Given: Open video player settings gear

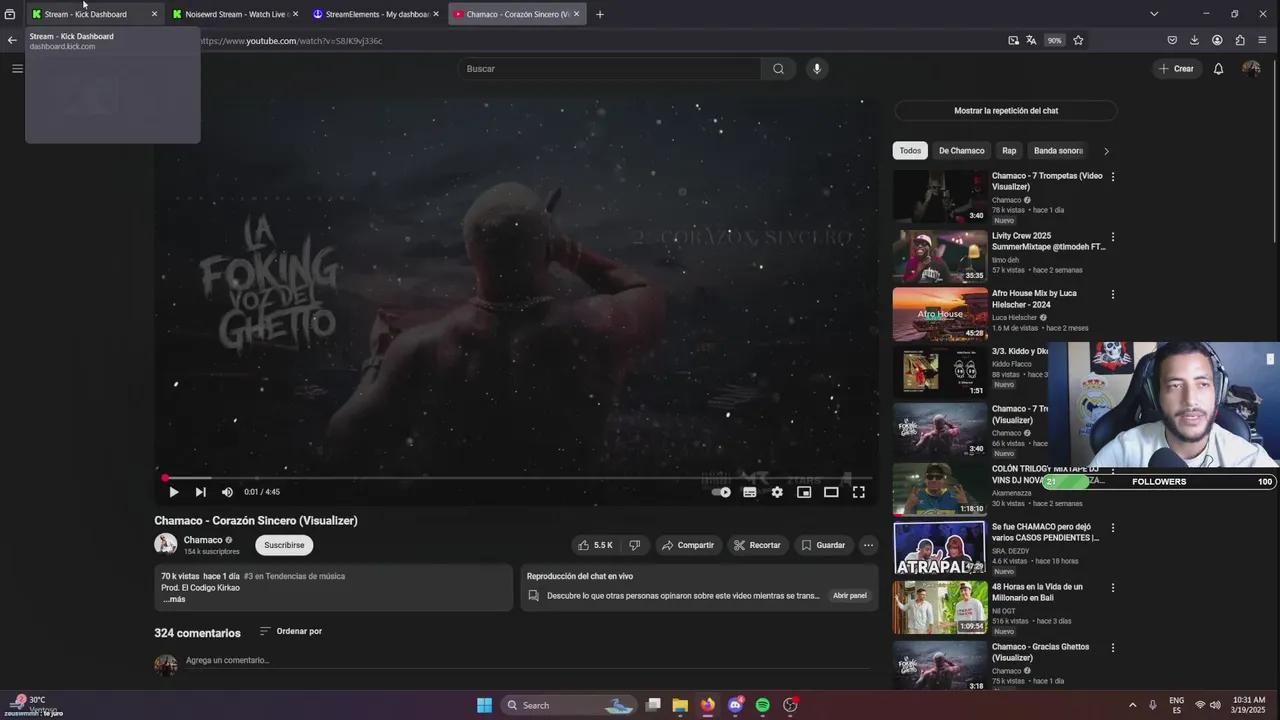Looking at the screenshot, I should click(777, 492).
